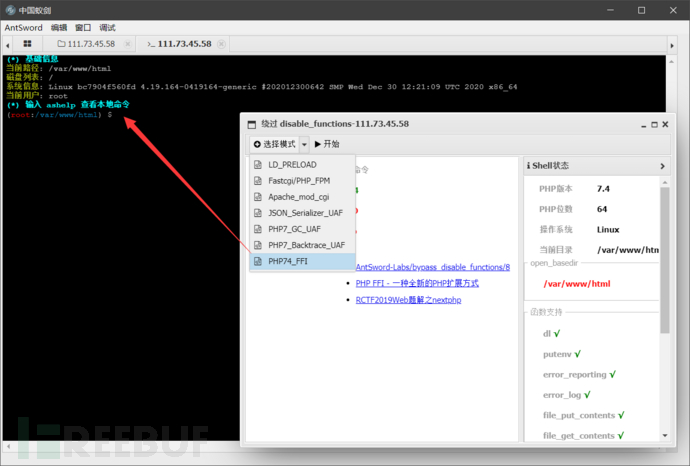
Task: Click the 操作系统 Linux value
Action: pos(608,230)
